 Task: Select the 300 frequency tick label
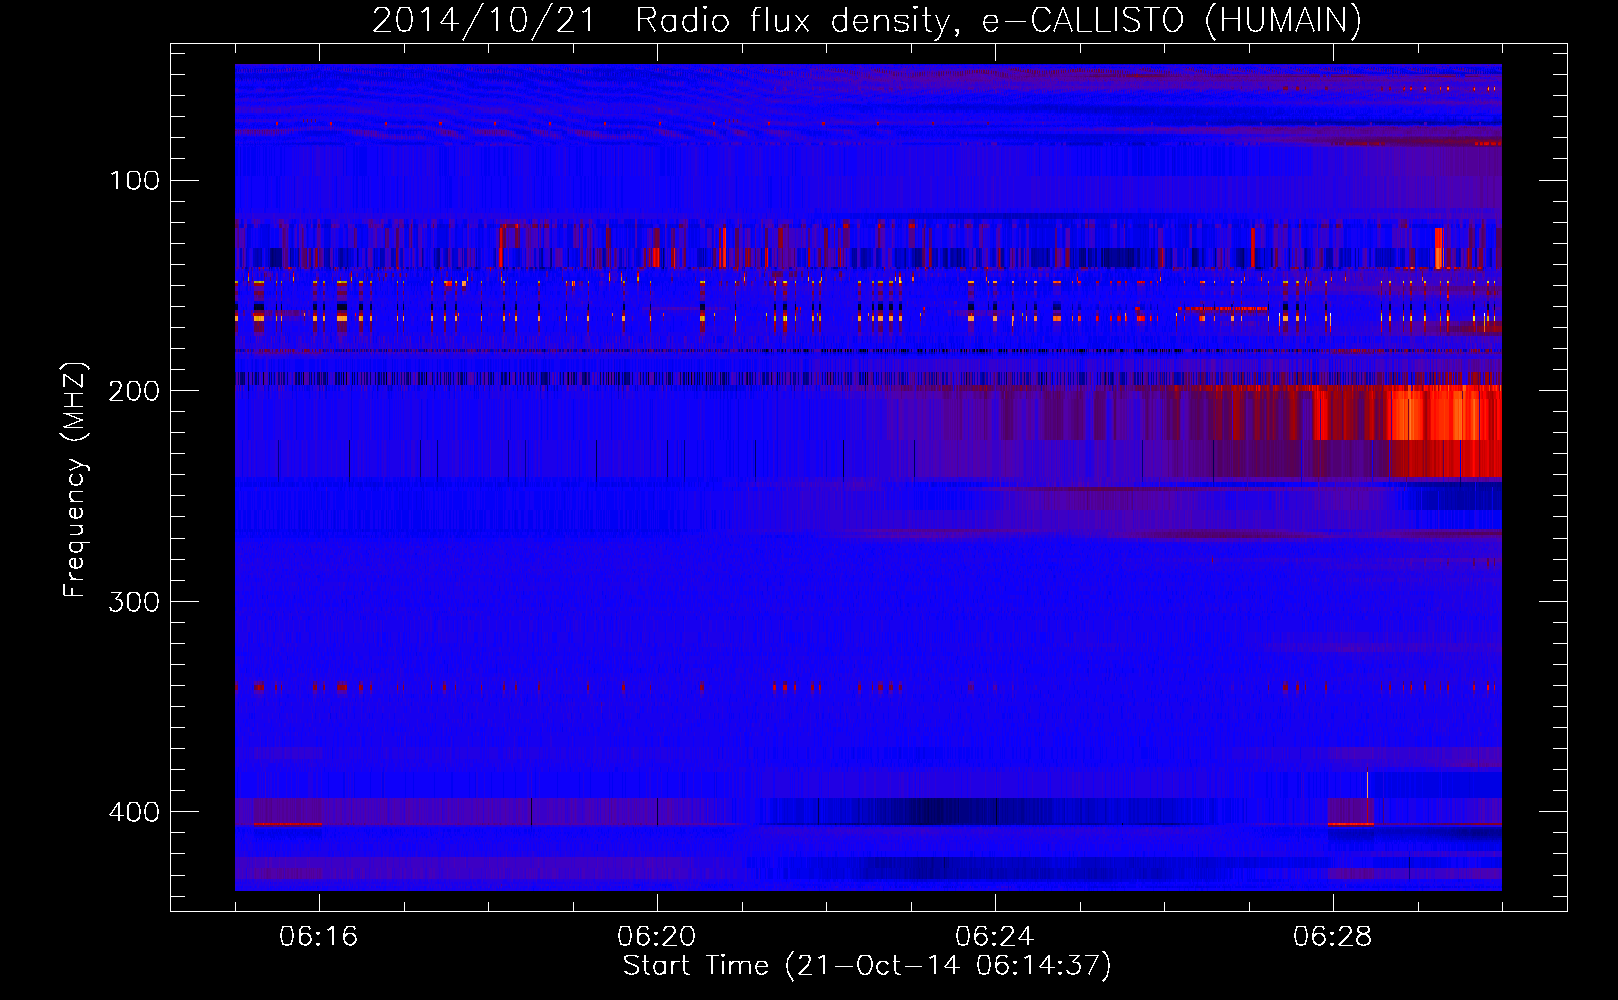coord(134,602)
